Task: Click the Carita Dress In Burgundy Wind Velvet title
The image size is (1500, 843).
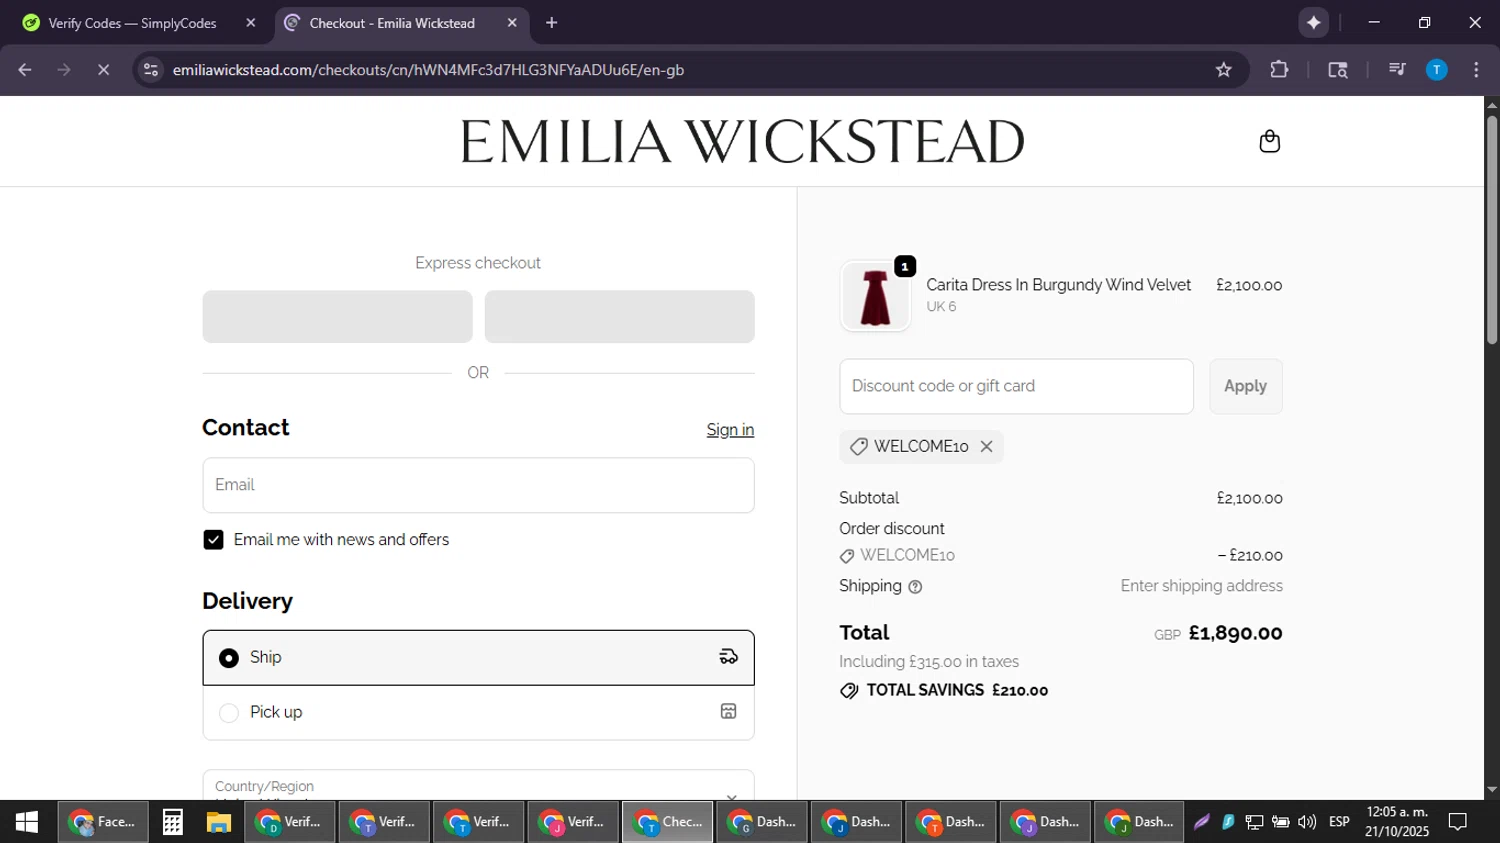Action: [x=1058, y=285]
